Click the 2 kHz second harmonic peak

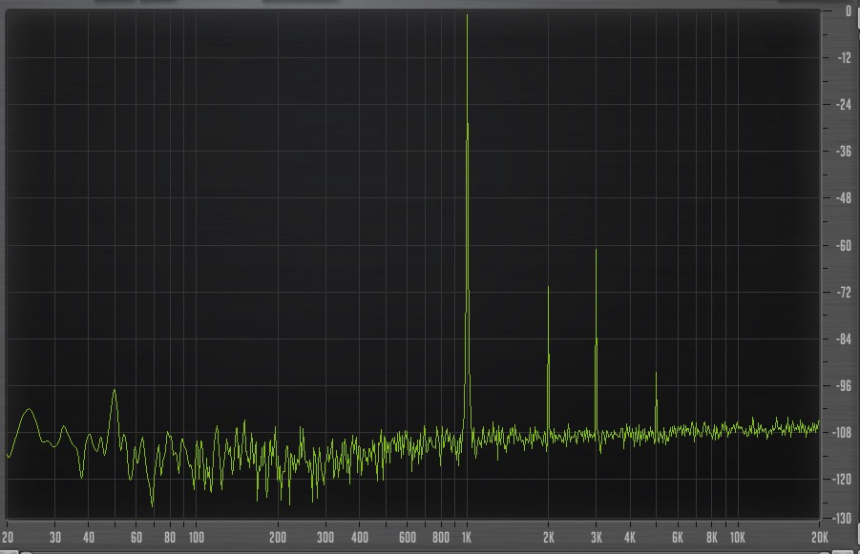[x=548, y=288]
